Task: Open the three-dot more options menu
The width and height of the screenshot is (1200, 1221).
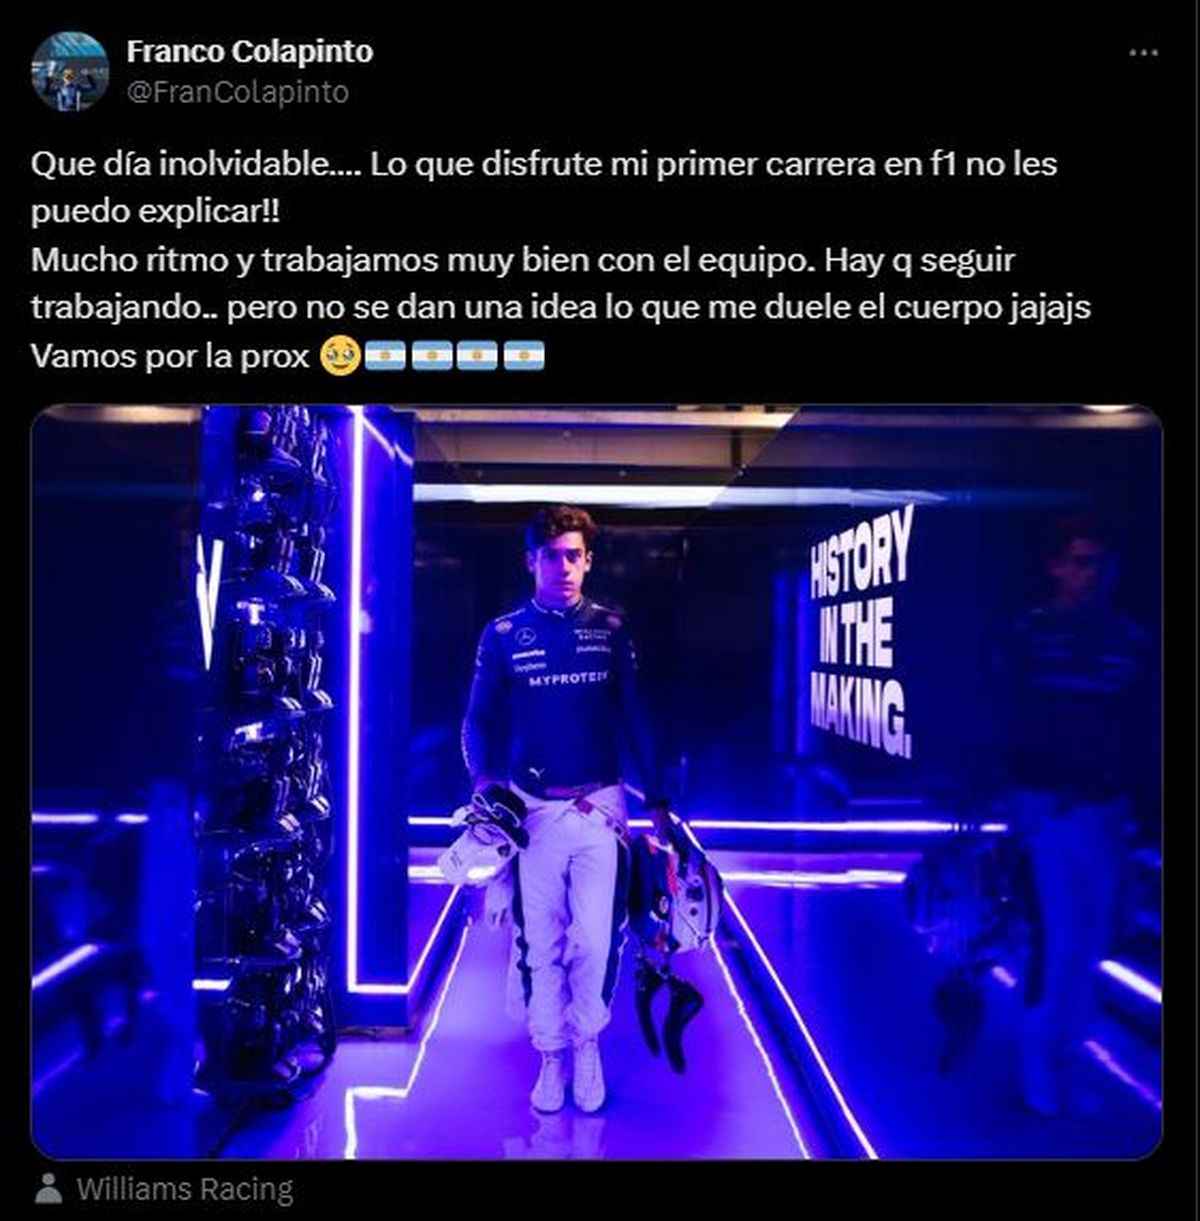Action: [x=1143, y=53]
